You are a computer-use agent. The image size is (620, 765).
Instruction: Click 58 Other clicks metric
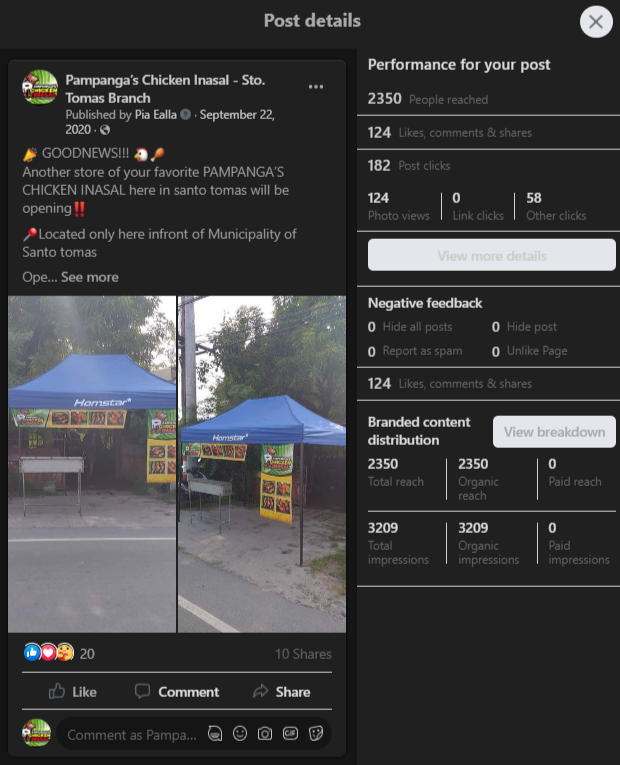(x=556, y=206)
